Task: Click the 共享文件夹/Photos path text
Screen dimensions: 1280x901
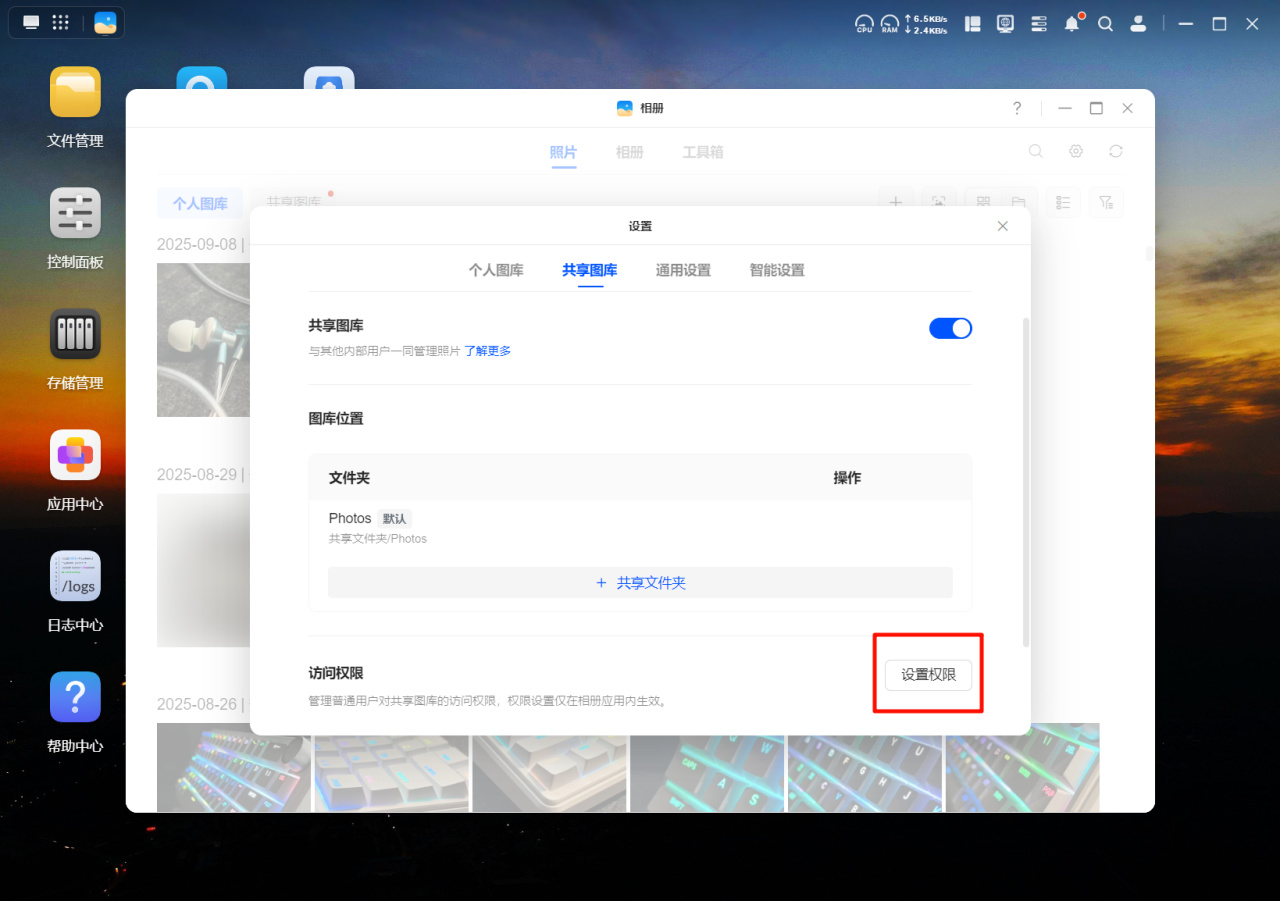Action: 378,539
